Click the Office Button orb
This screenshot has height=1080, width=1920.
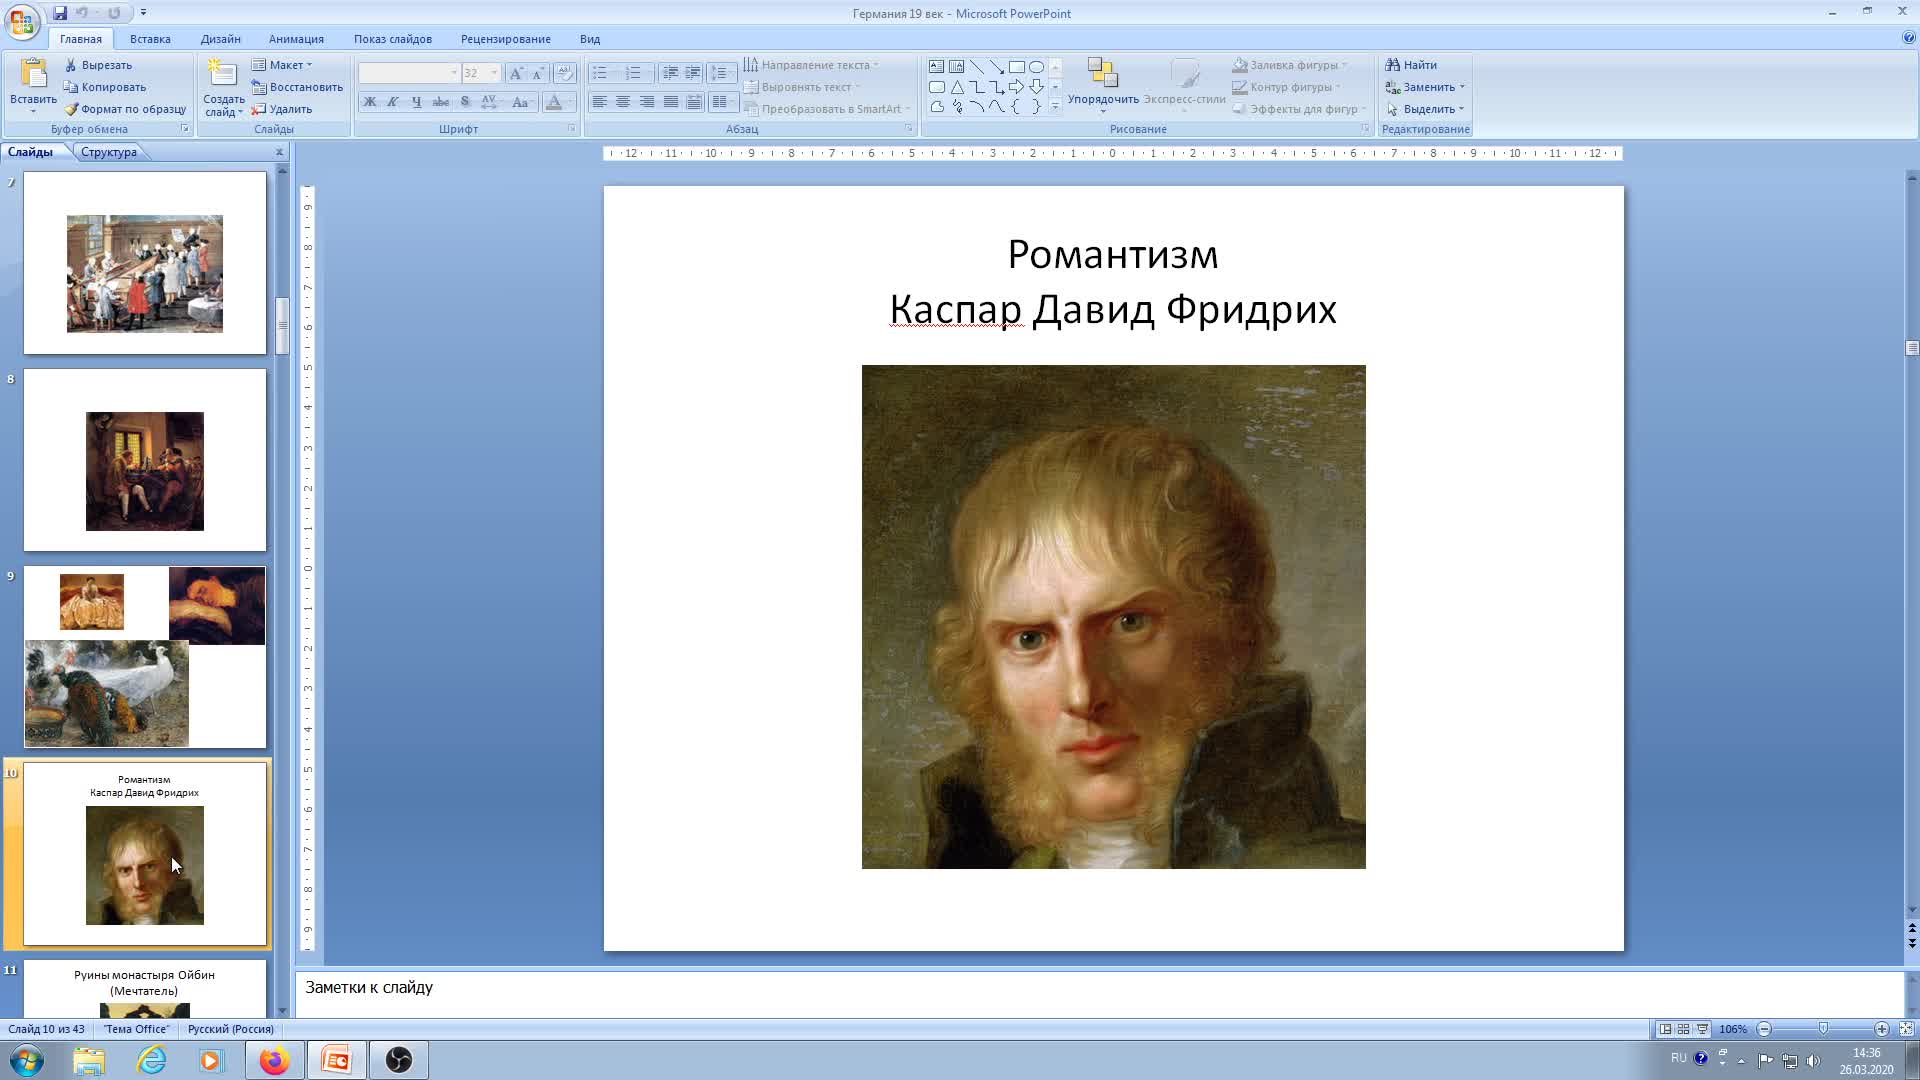pos(22,21)
